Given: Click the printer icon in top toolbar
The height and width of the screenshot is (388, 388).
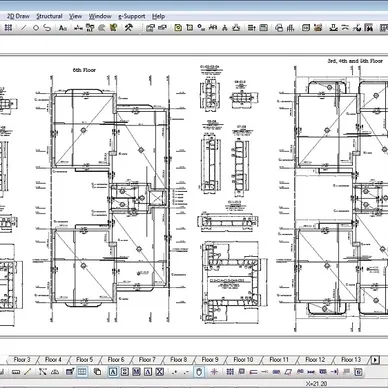Looking at the screenshot, I should (x=279, y=28).
